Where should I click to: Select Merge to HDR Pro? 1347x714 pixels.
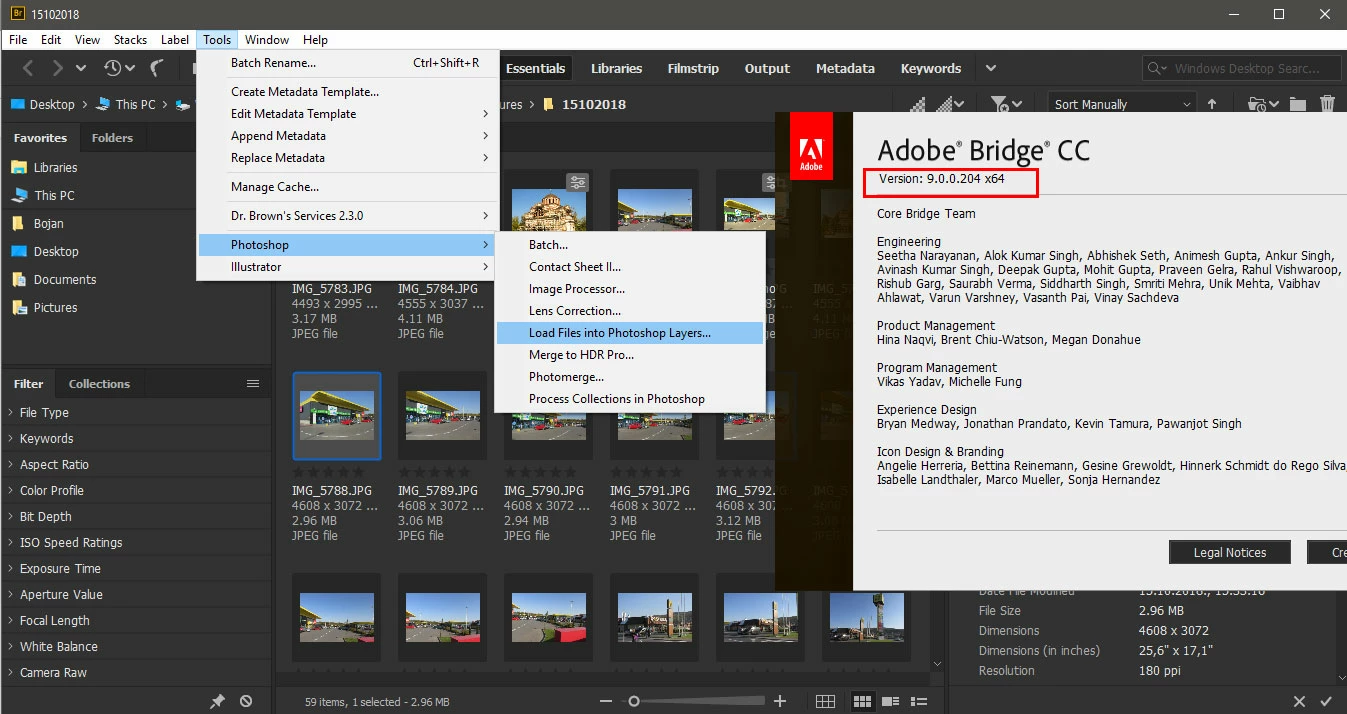point(629,355)
